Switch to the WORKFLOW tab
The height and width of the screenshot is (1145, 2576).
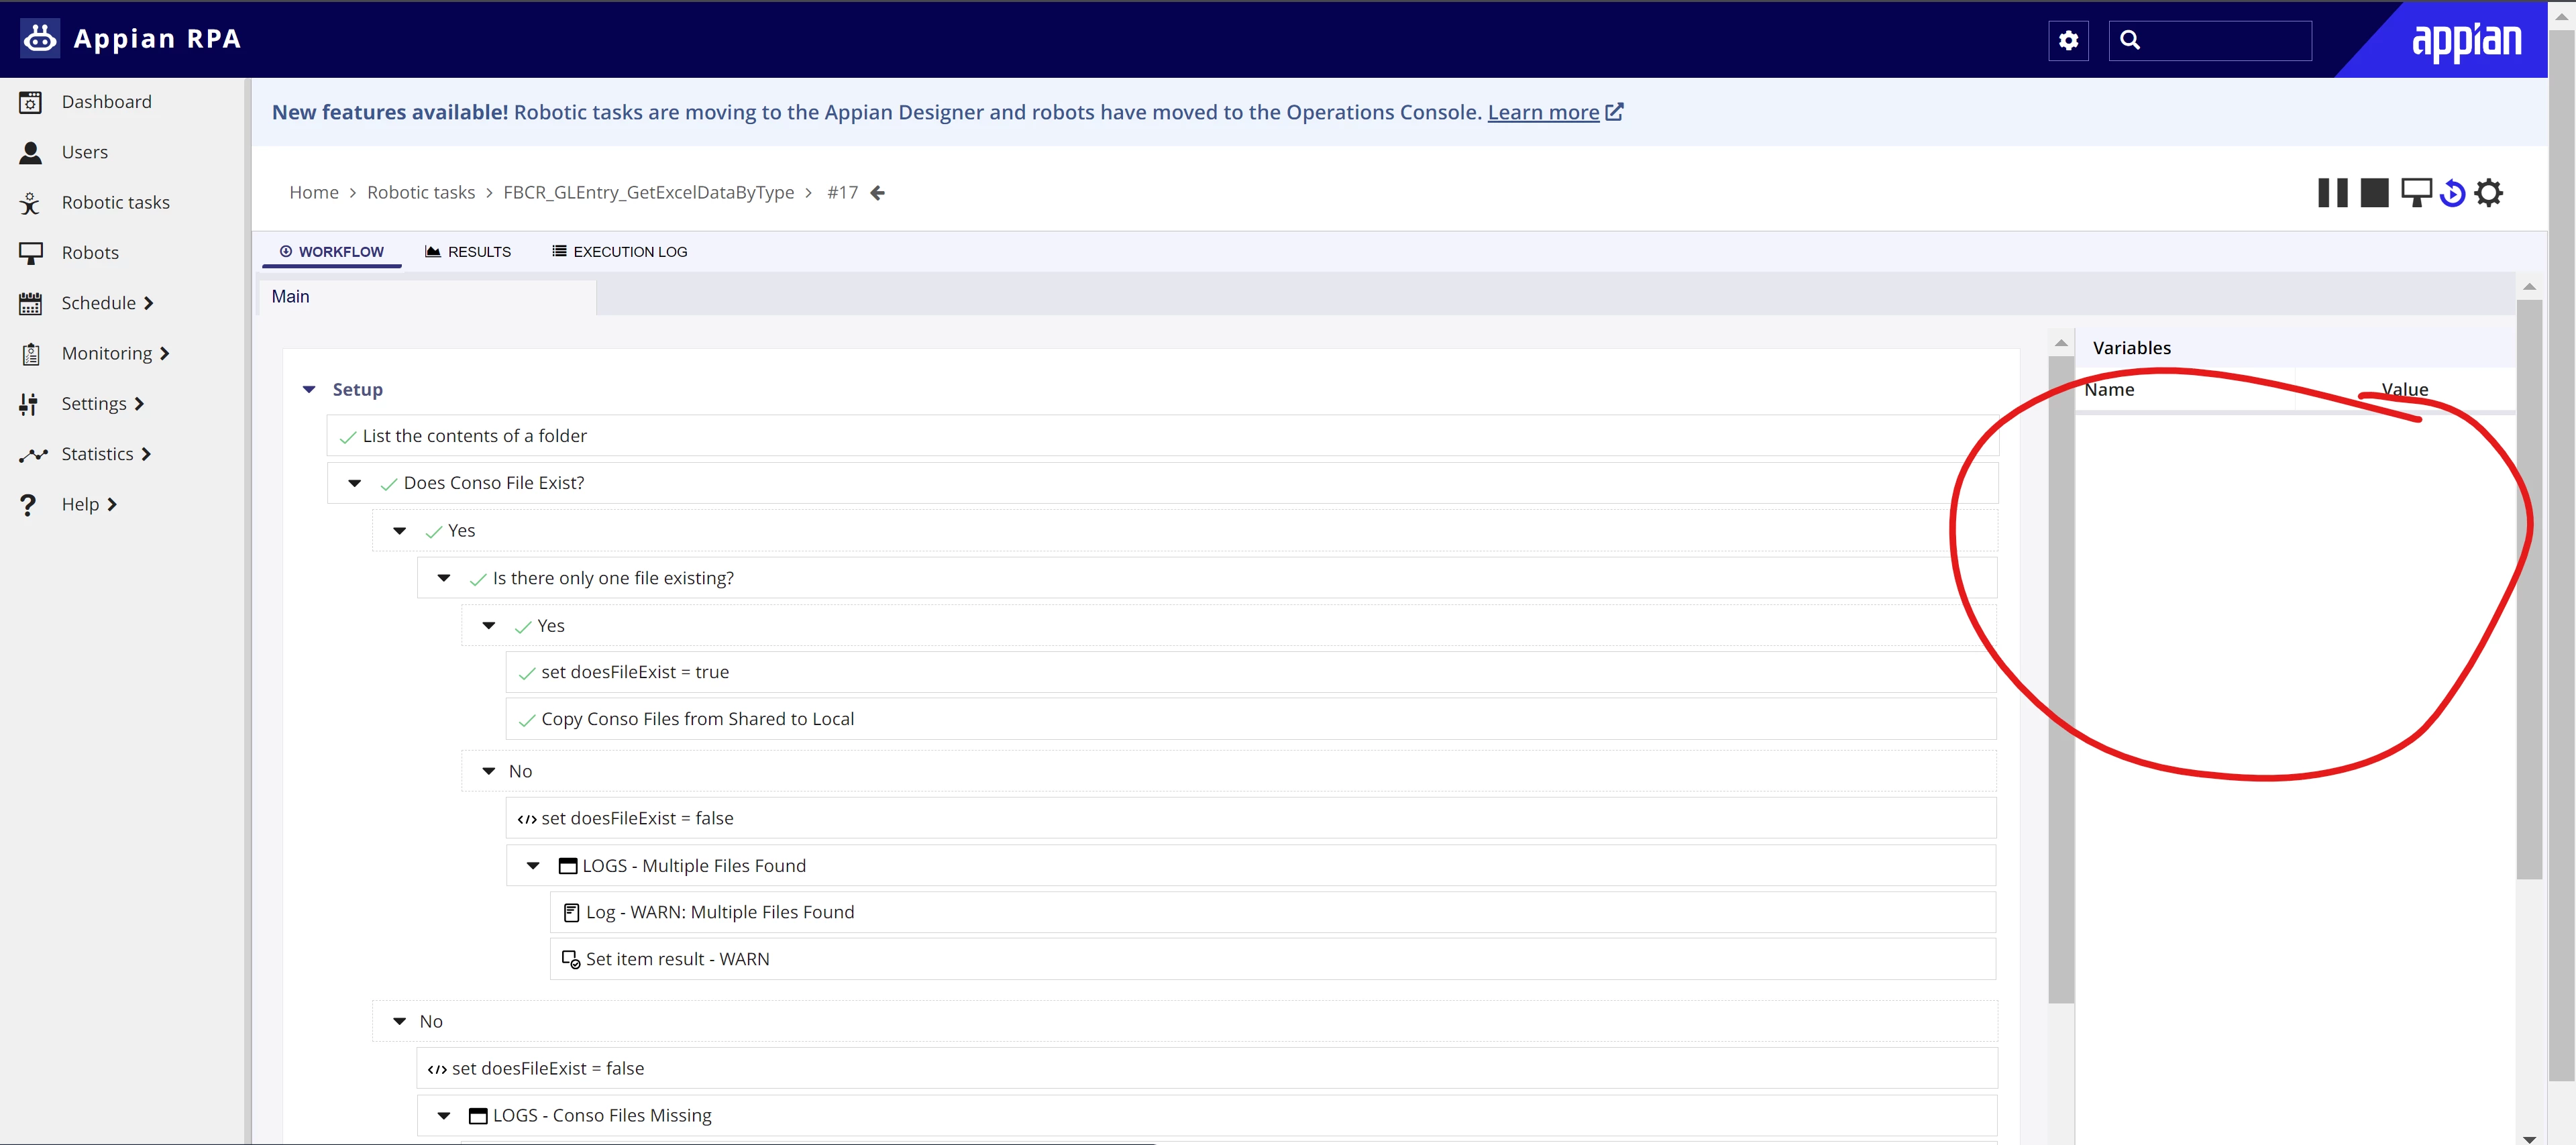point(331,252)
